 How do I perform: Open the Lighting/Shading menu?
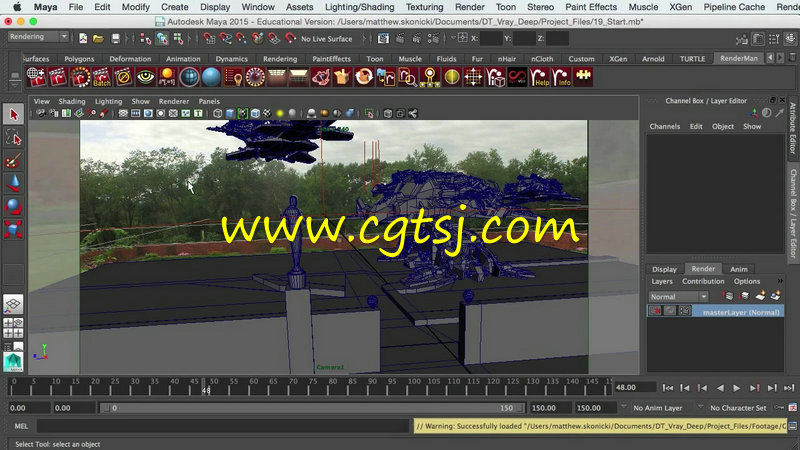coord(360,7)
